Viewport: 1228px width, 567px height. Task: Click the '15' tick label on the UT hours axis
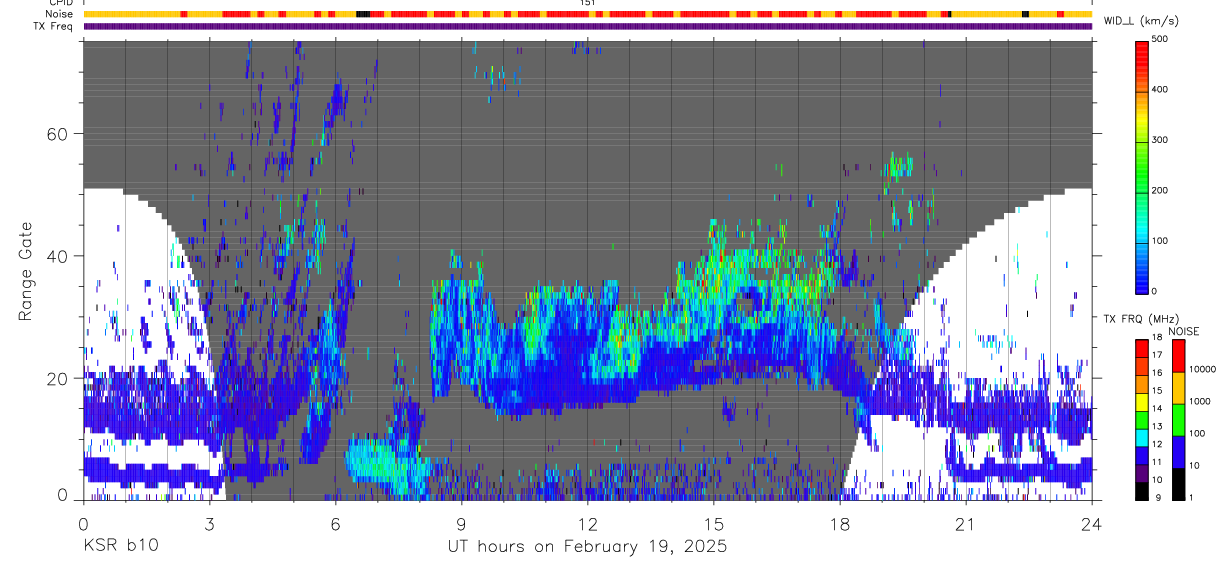[714, 523]
